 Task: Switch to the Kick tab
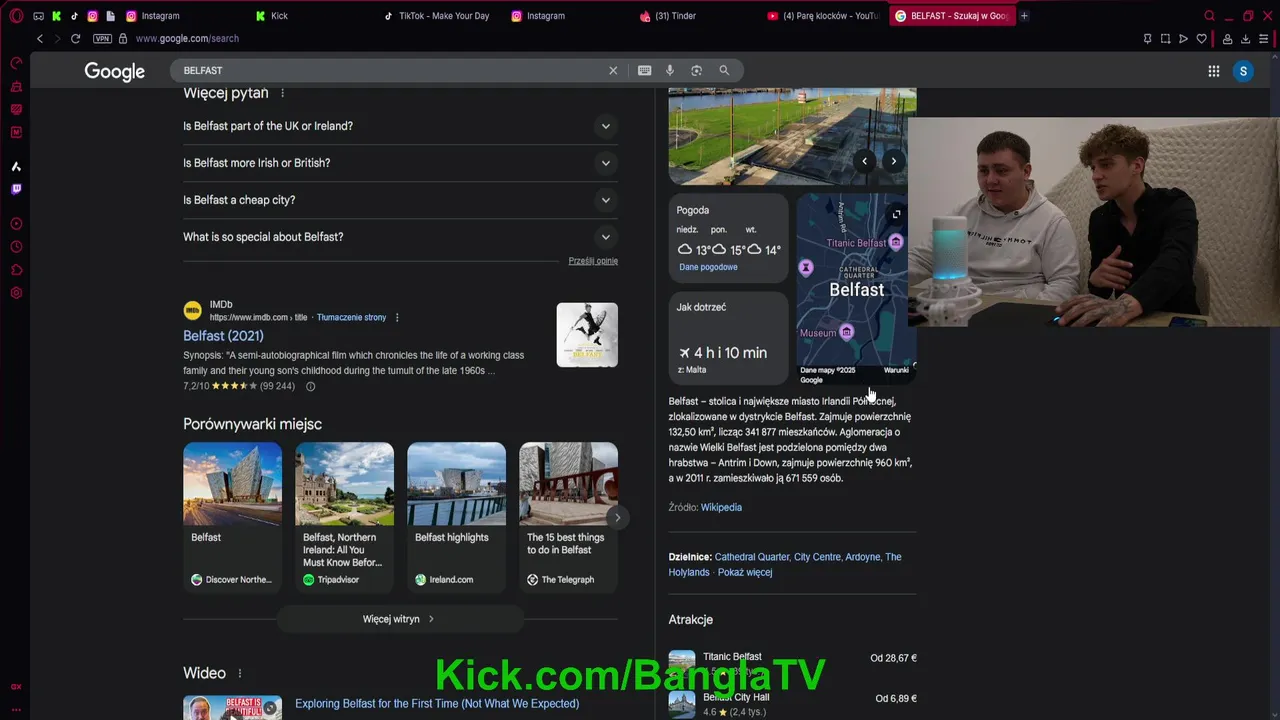312,16
